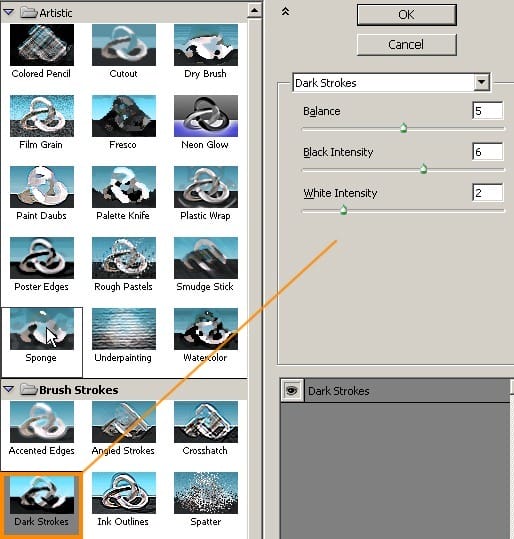Collapse the Brush Strokes folder triangle
Viewport: 514px width, 539px height.
tap(9, 389)
